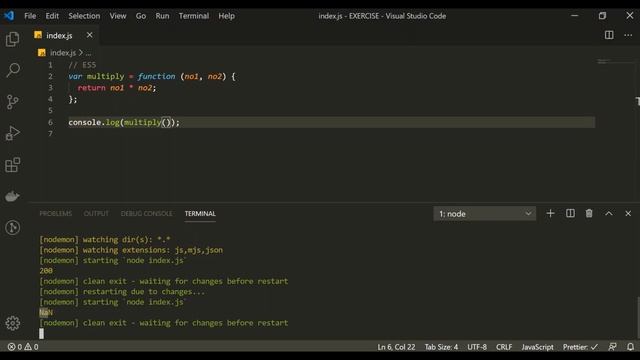Open the Run and Debug view

13,133
